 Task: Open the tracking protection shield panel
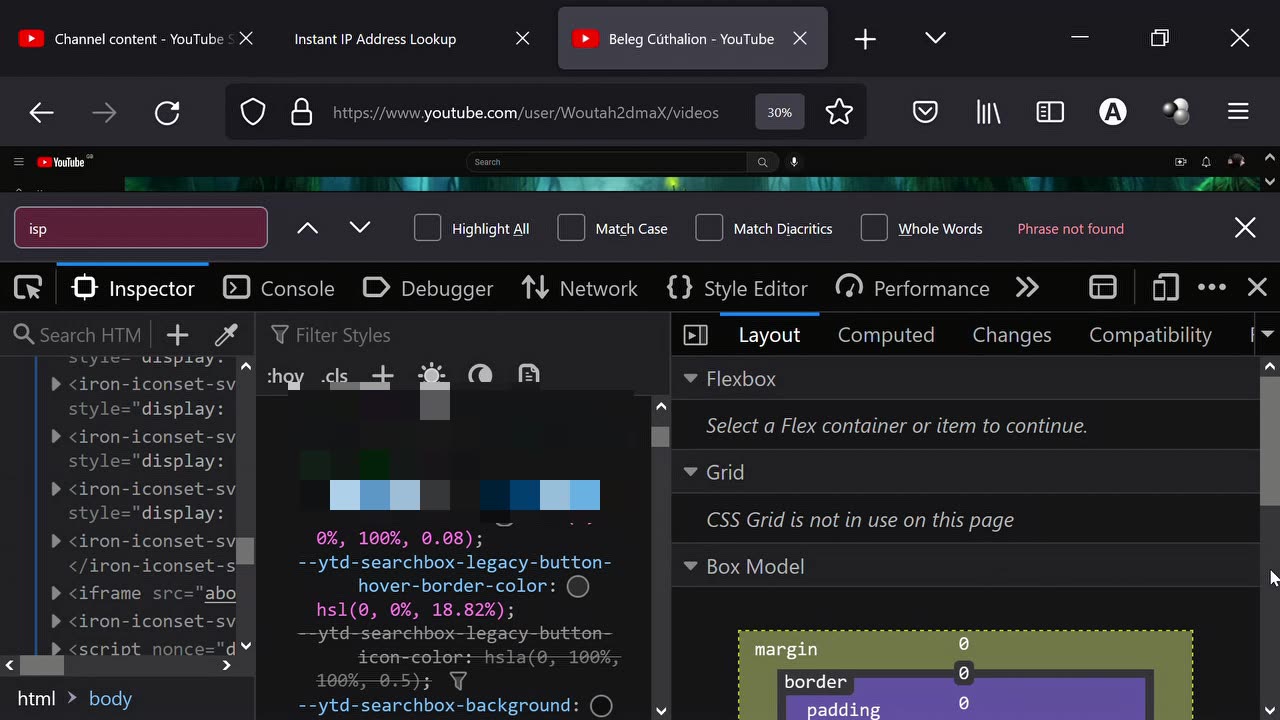pos(253,112)
